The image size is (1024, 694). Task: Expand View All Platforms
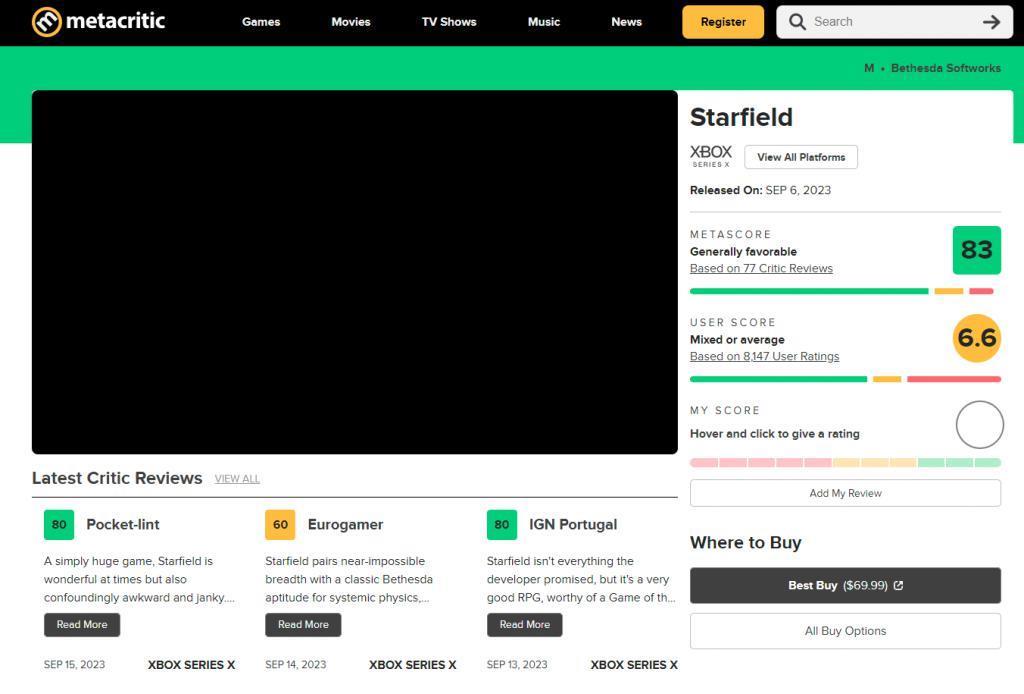coord(801,157)
